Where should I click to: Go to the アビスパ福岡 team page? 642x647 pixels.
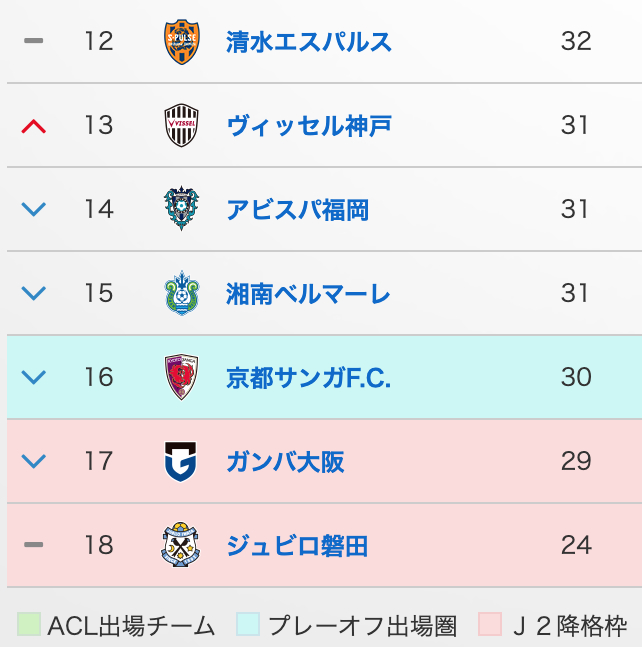coord(298,210)
